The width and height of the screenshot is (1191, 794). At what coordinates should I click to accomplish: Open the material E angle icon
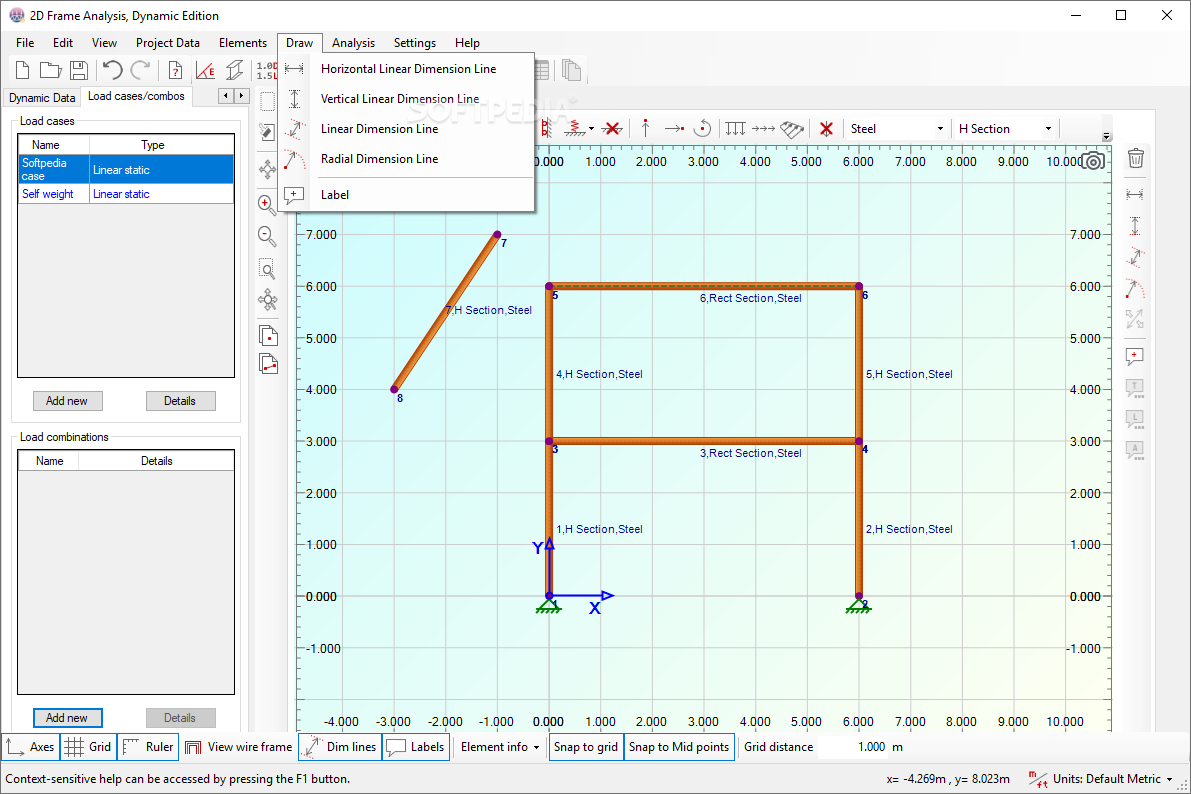click(x=205, y=71)
